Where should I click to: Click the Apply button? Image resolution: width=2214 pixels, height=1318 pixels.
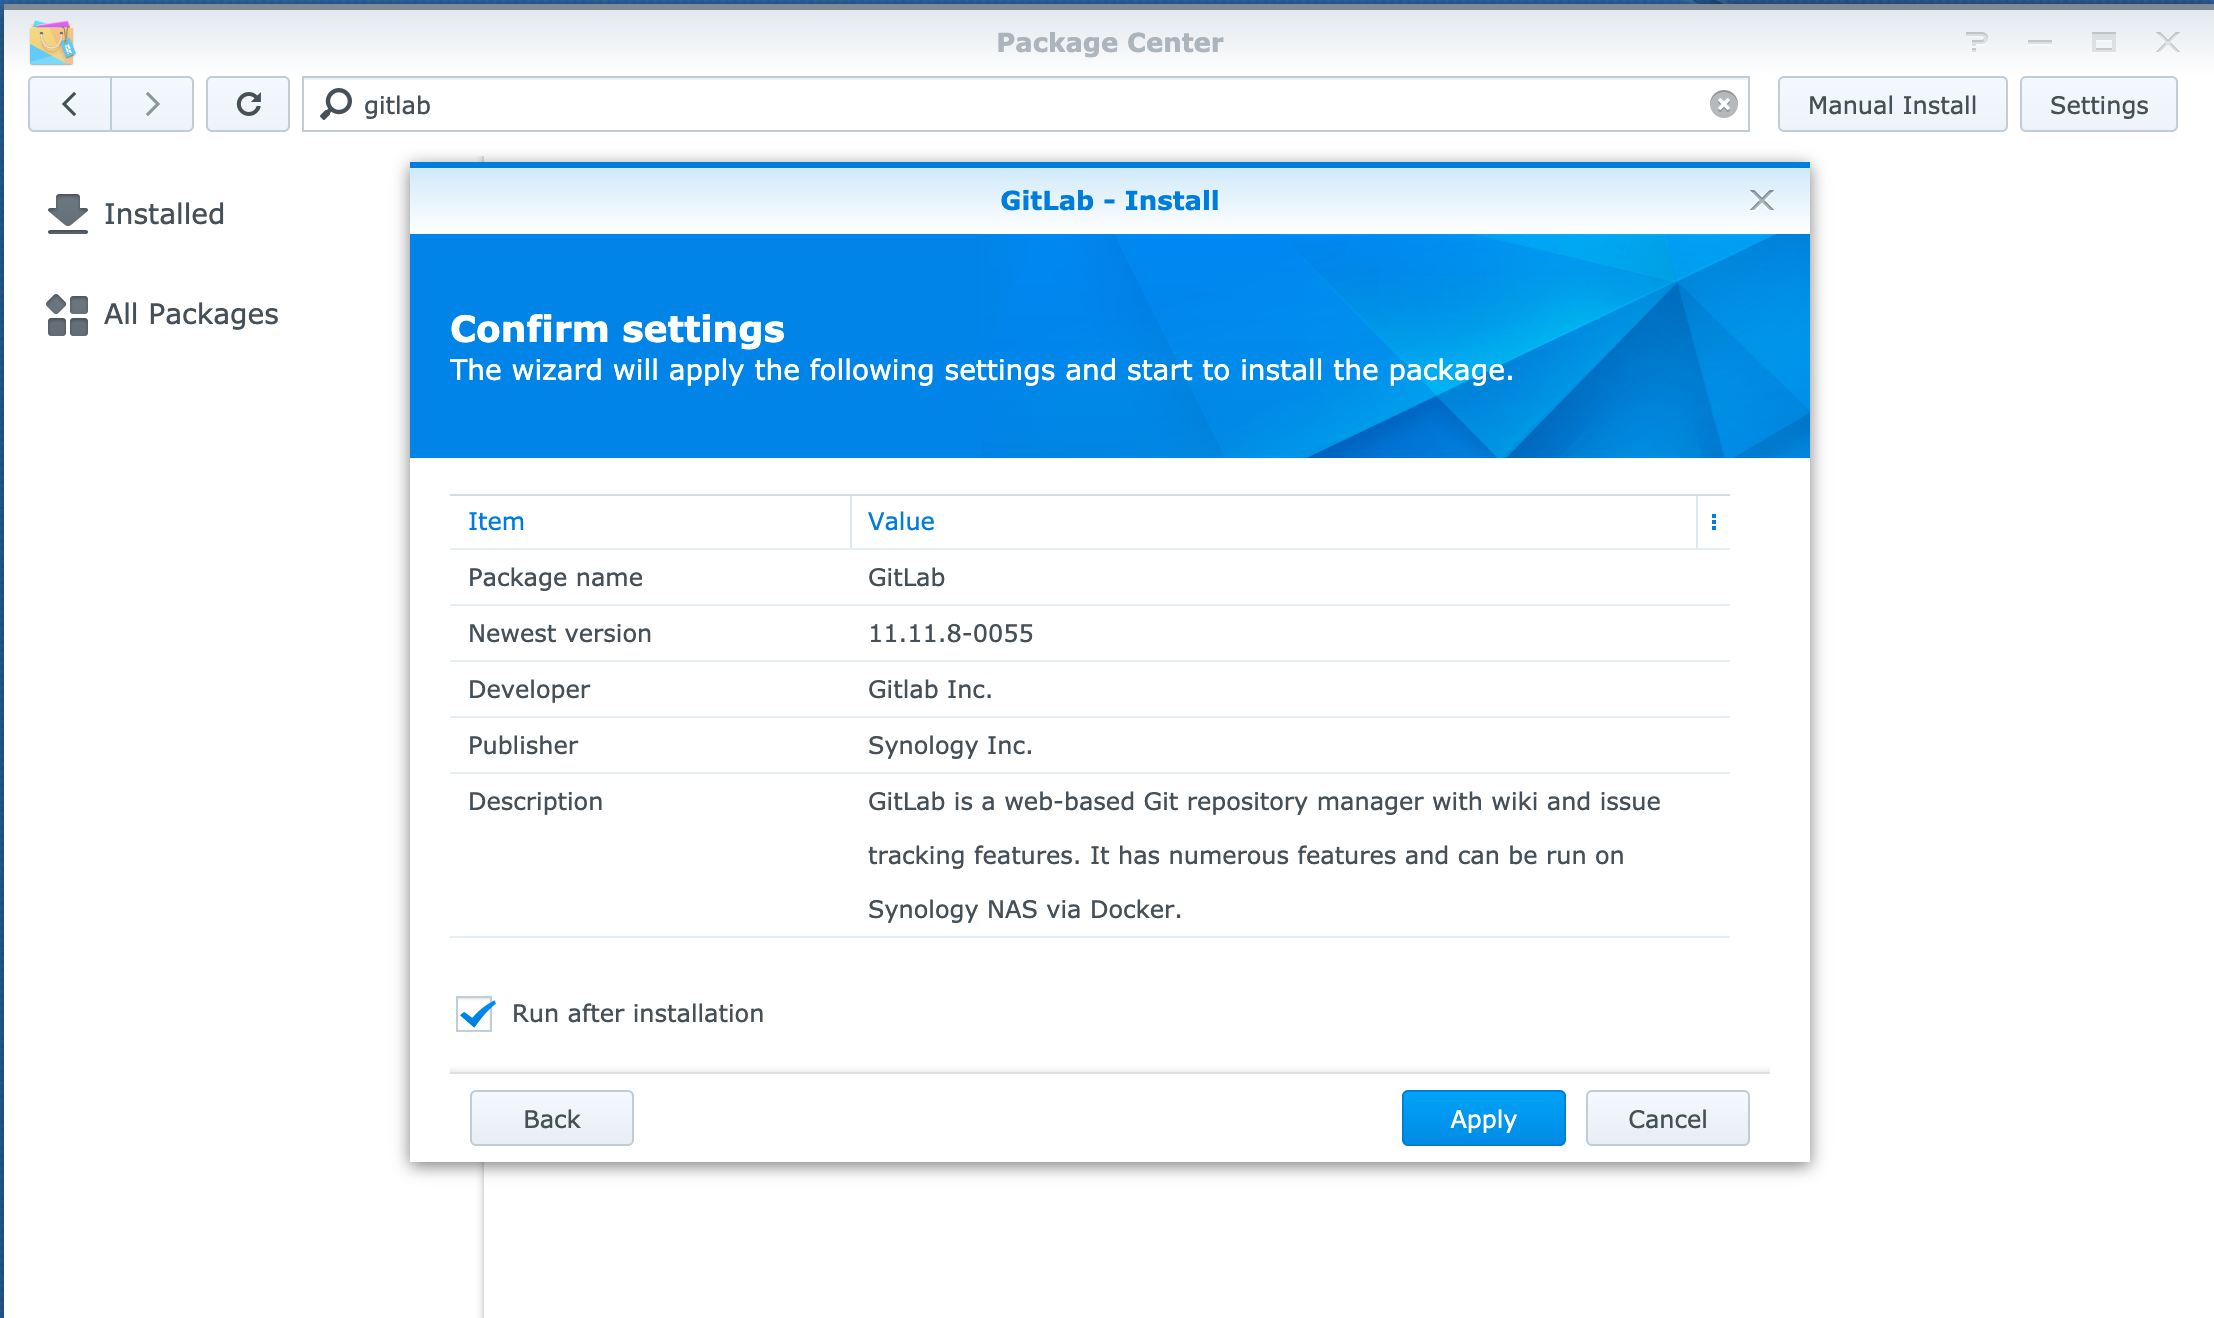[1483, 1118]
